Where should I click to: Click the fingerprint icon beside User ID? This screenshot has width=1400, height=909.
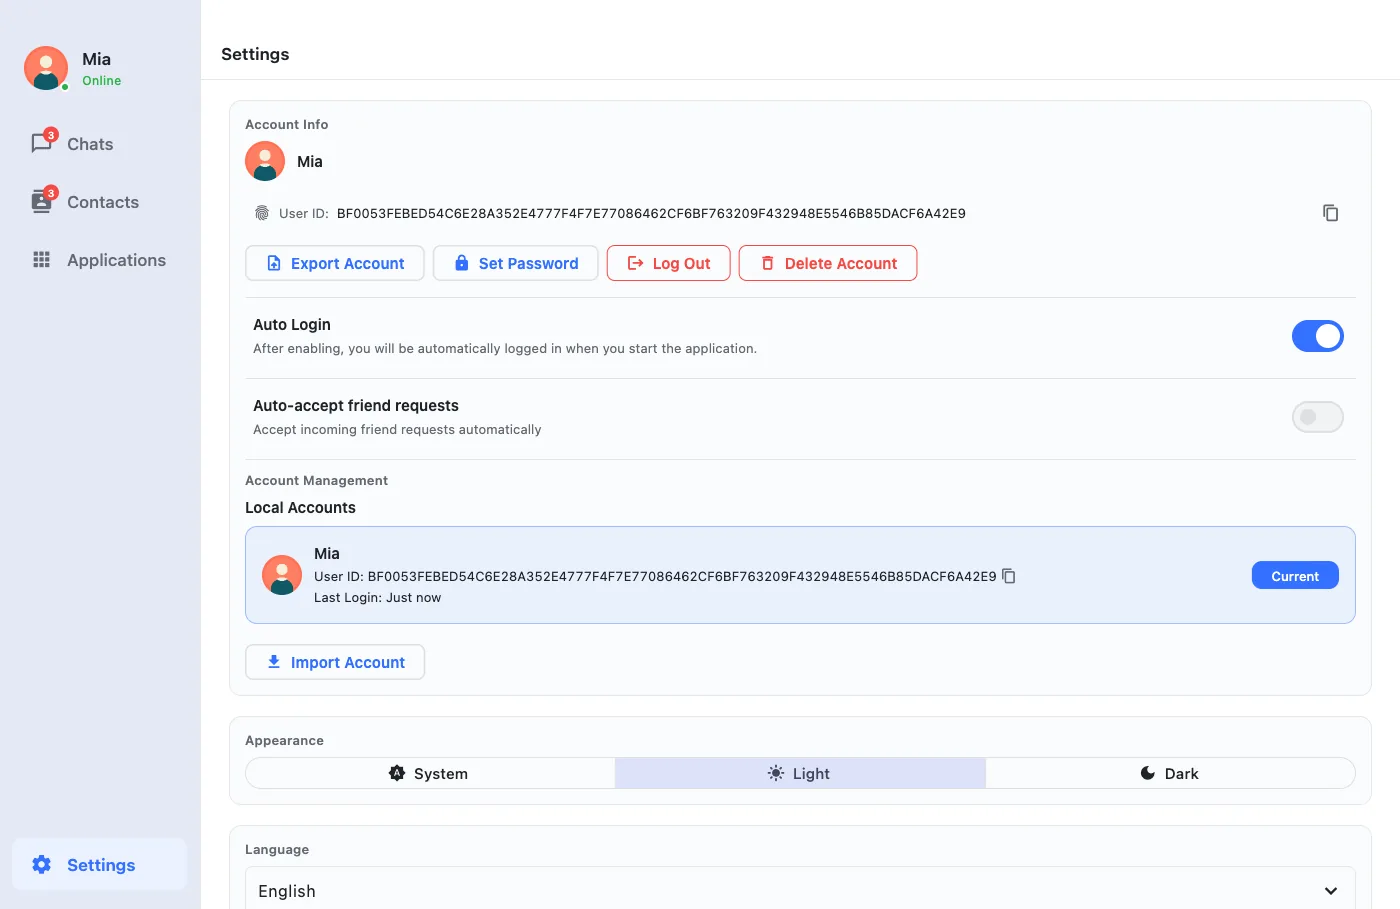pyautogui.click(x=262, y=213)
